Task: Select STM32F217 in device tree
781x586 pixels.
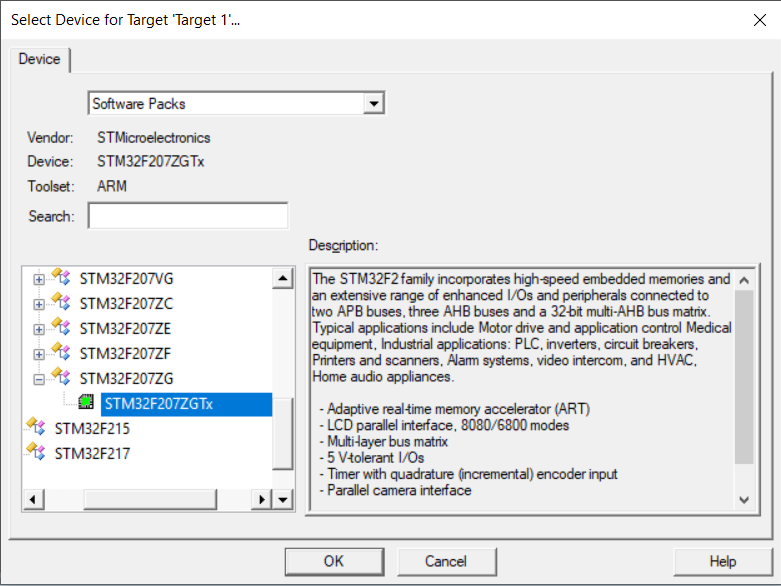Action: (x=92, y=454)
